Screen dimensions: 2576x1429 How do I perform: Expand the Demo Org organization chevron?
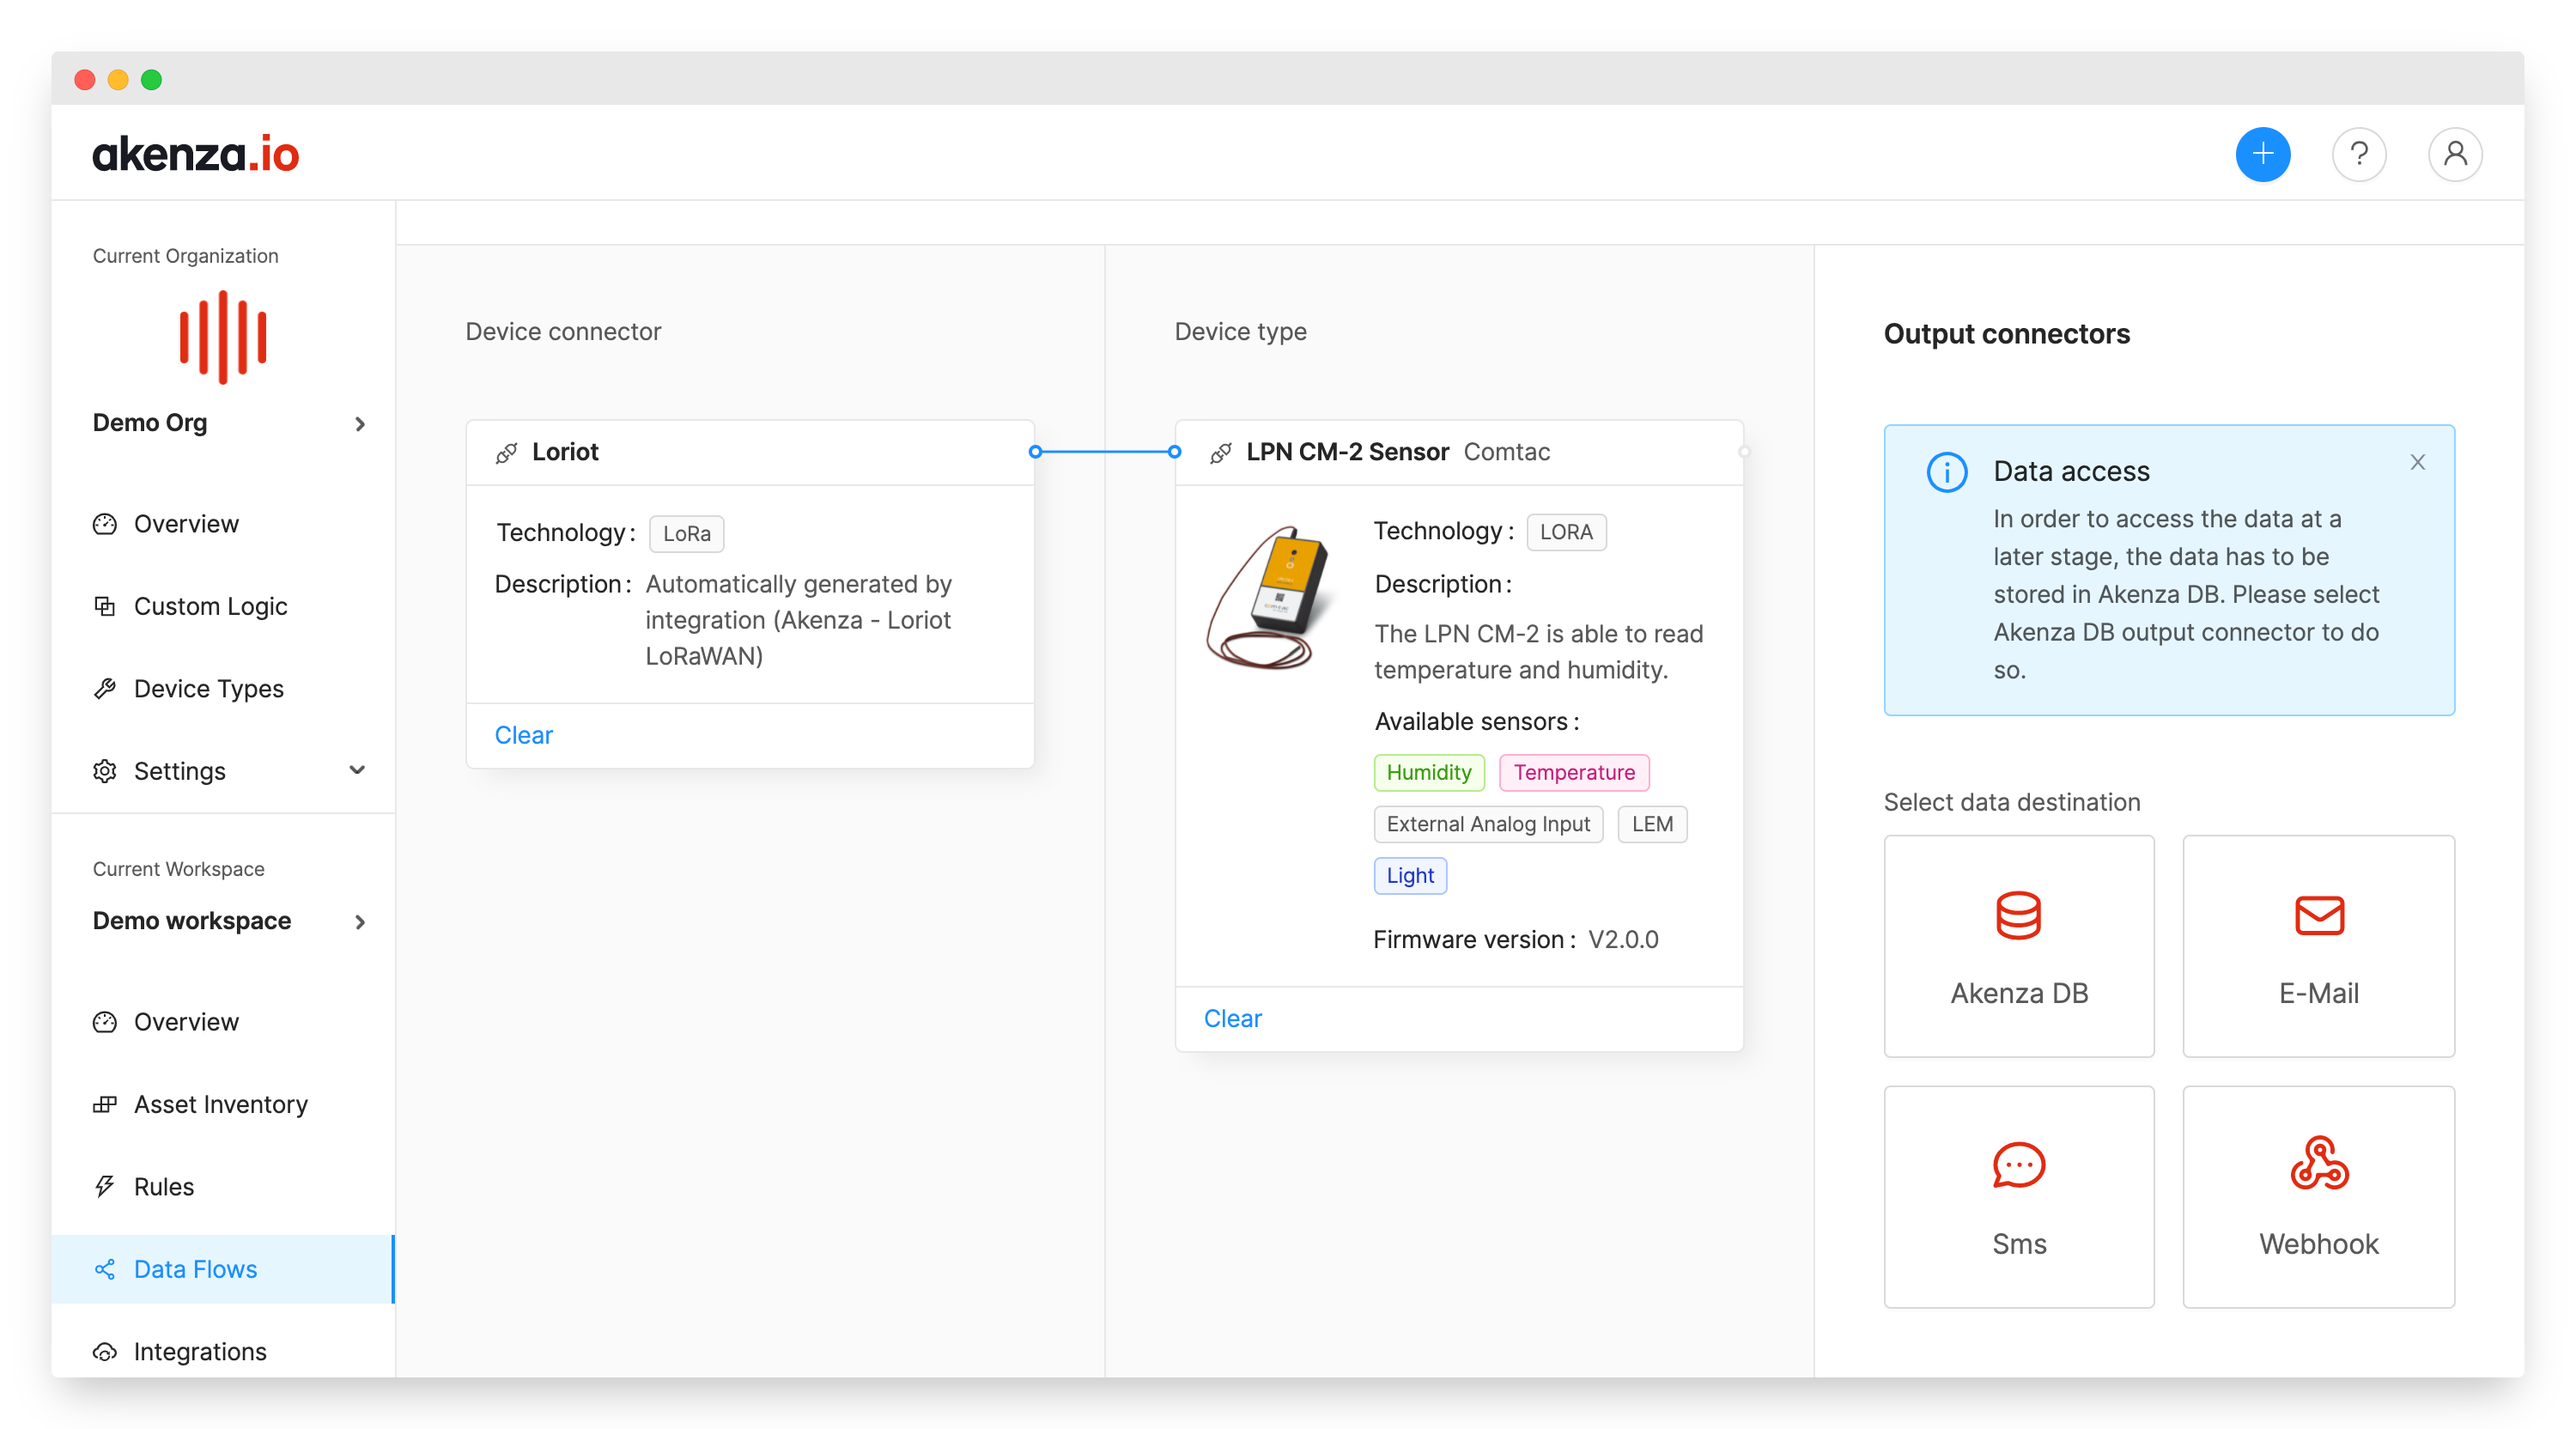(x=360, y=424)
